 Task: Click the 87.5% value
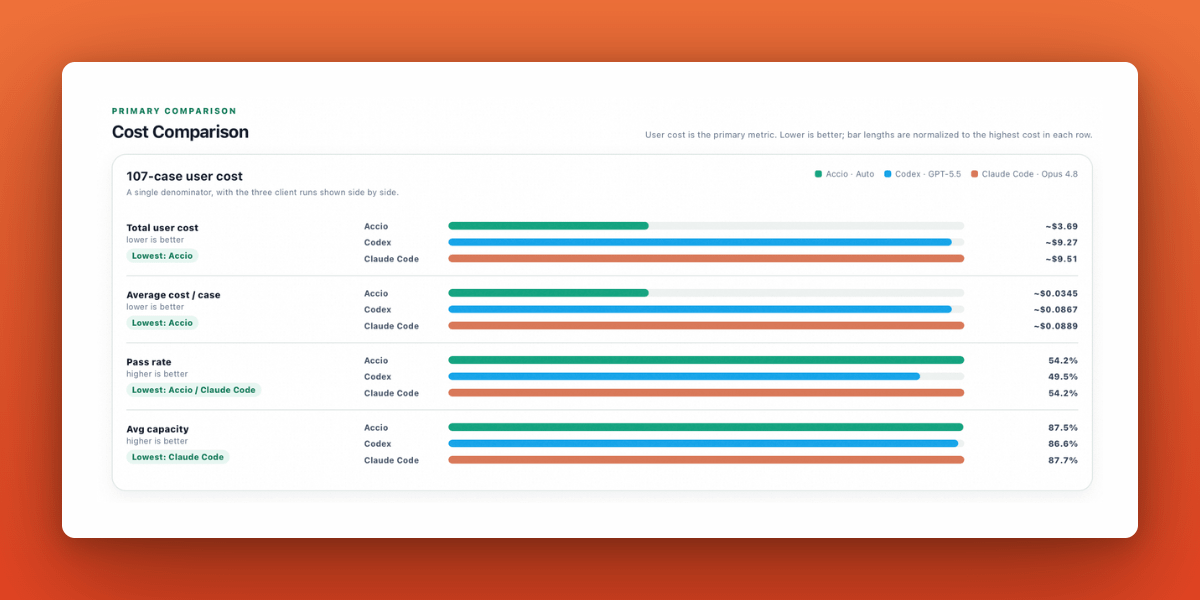(x=1063, y=427)
